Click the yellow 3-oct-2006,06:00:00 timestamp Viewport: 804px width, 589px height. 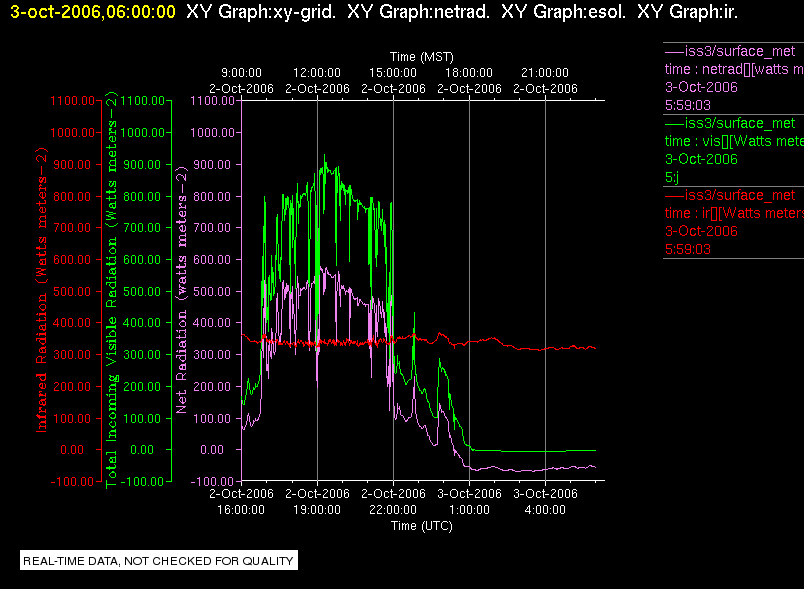point(93,12)
